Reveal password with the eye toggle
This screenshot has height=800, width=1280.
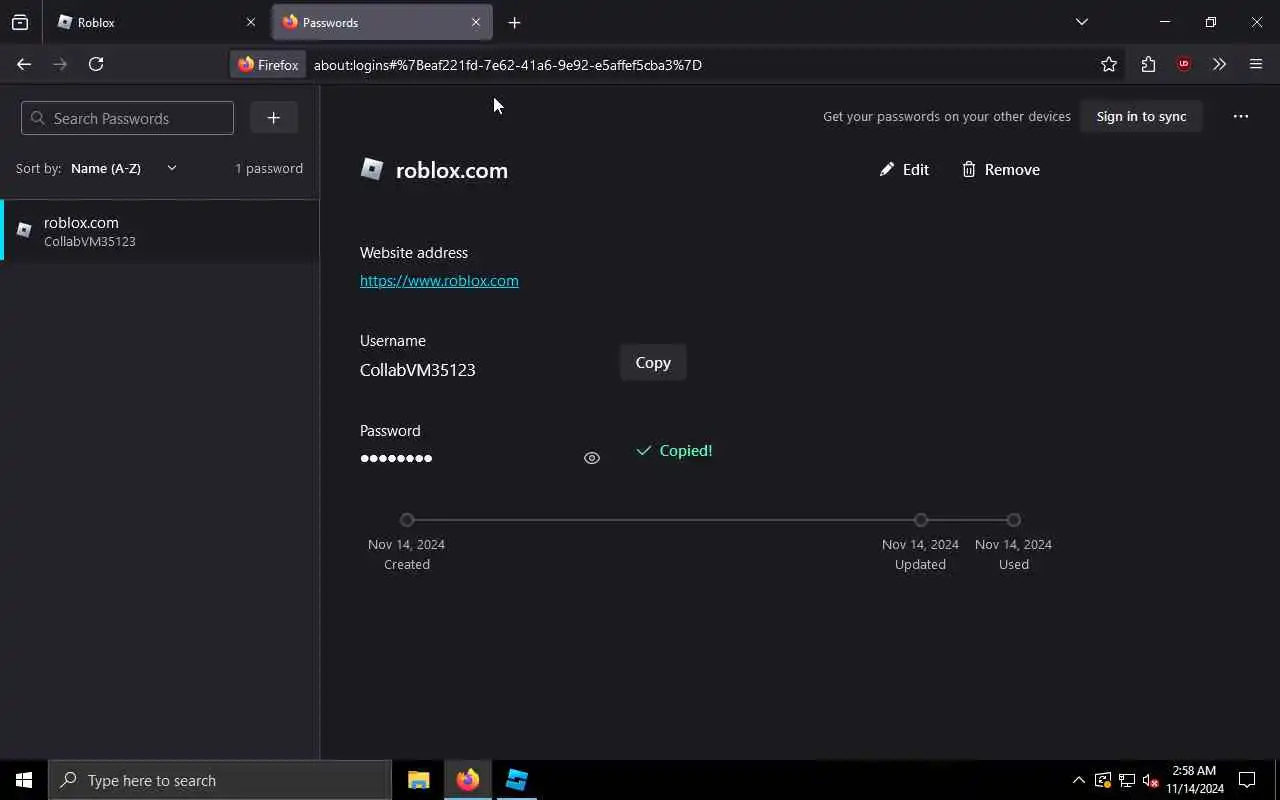[x=592, y=458]
